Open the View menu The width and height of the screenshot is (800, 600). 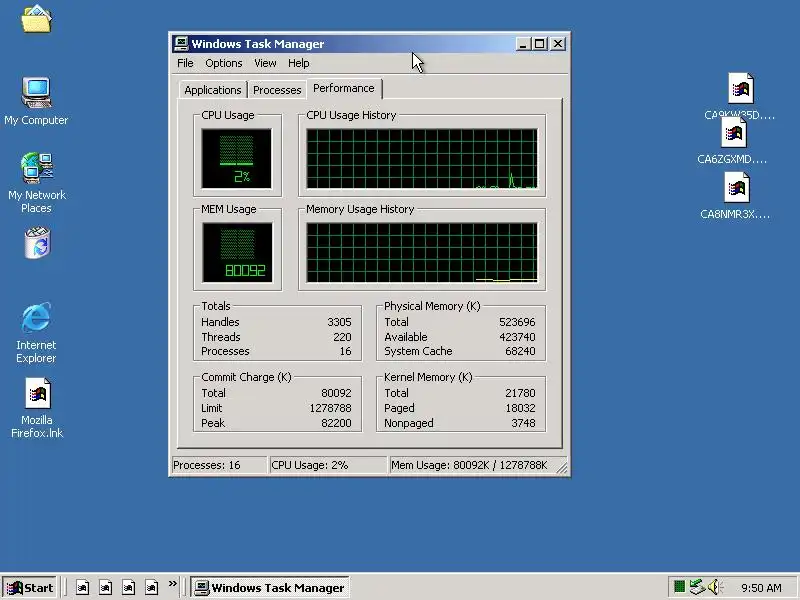coord(265,63)
